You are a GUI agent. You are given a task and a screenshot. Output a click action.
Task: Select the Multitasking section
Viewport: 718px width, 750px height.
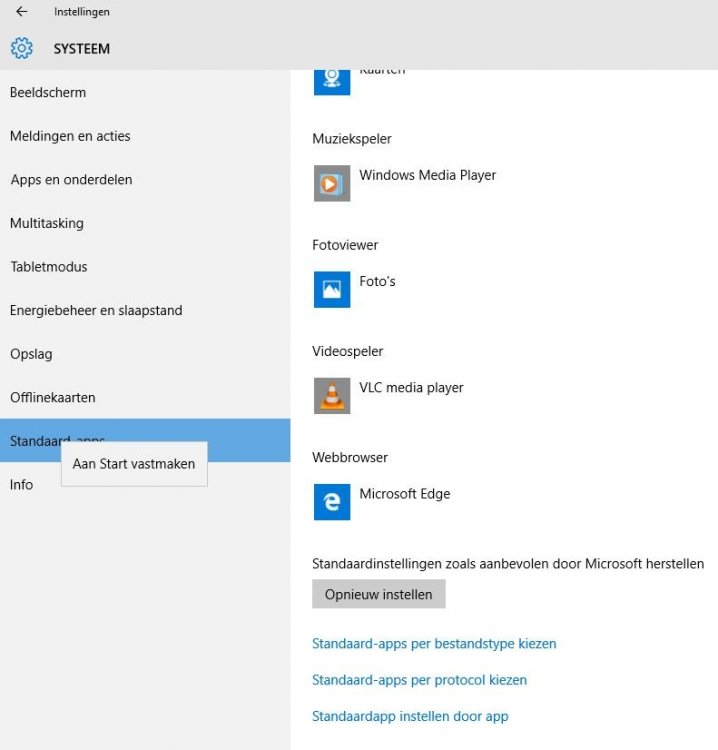[x=47, y=223]
